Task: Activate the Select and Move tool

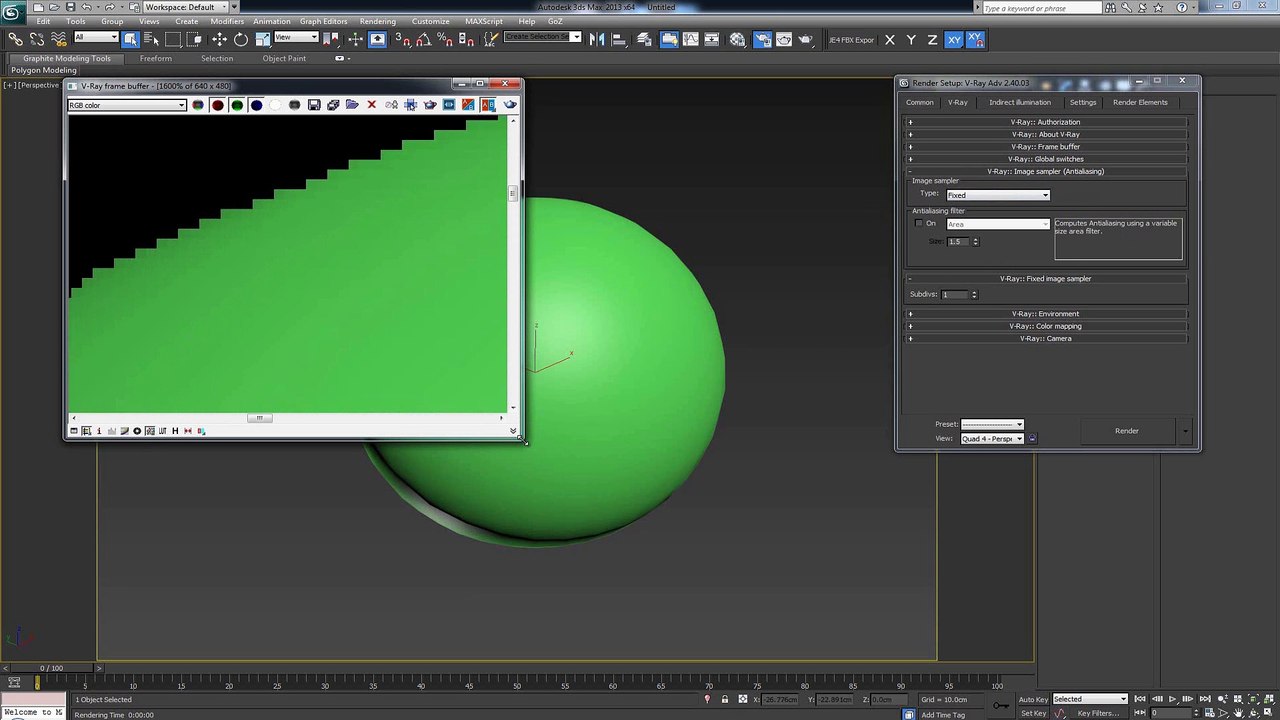Action: click(x=219, y=39)
